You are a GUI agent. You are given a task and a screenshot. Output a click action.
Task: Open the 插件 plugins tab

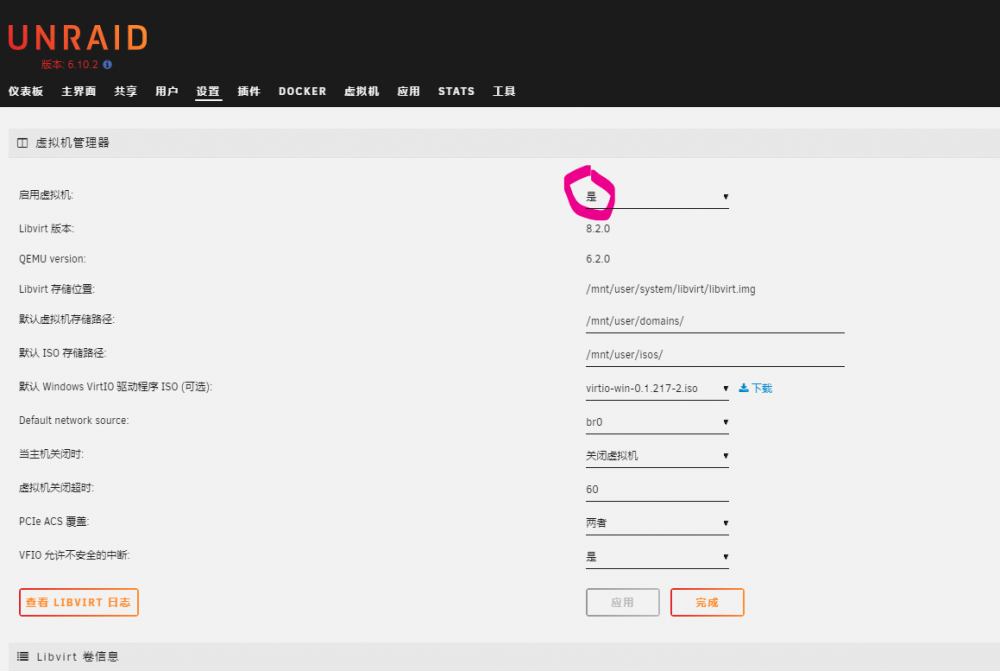[249, 91]
